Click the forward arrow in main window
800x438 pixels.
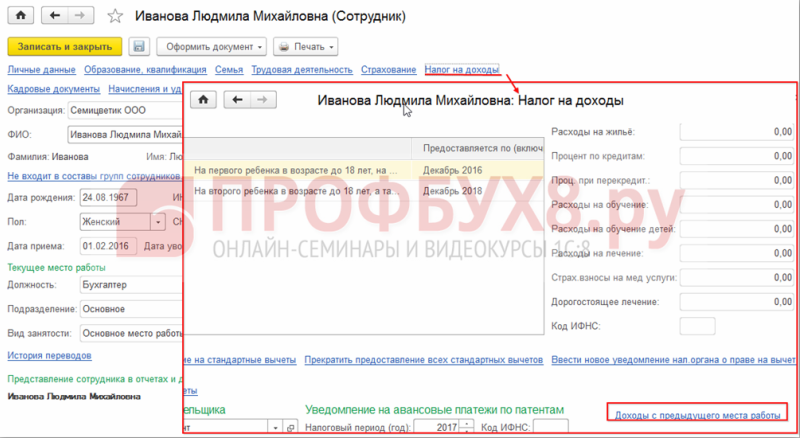click(80, 15)
